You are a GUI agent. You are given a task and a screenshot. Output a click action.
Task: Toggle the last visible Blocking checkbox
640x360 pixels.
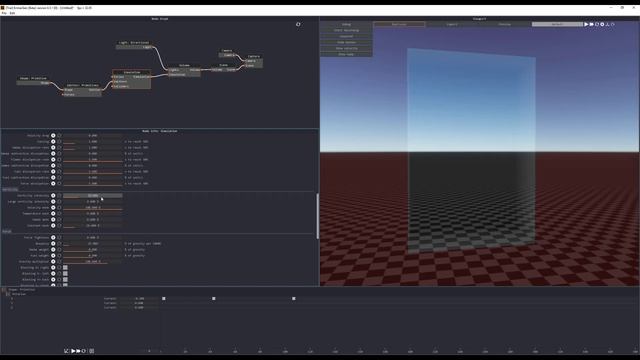pos(65,285)
